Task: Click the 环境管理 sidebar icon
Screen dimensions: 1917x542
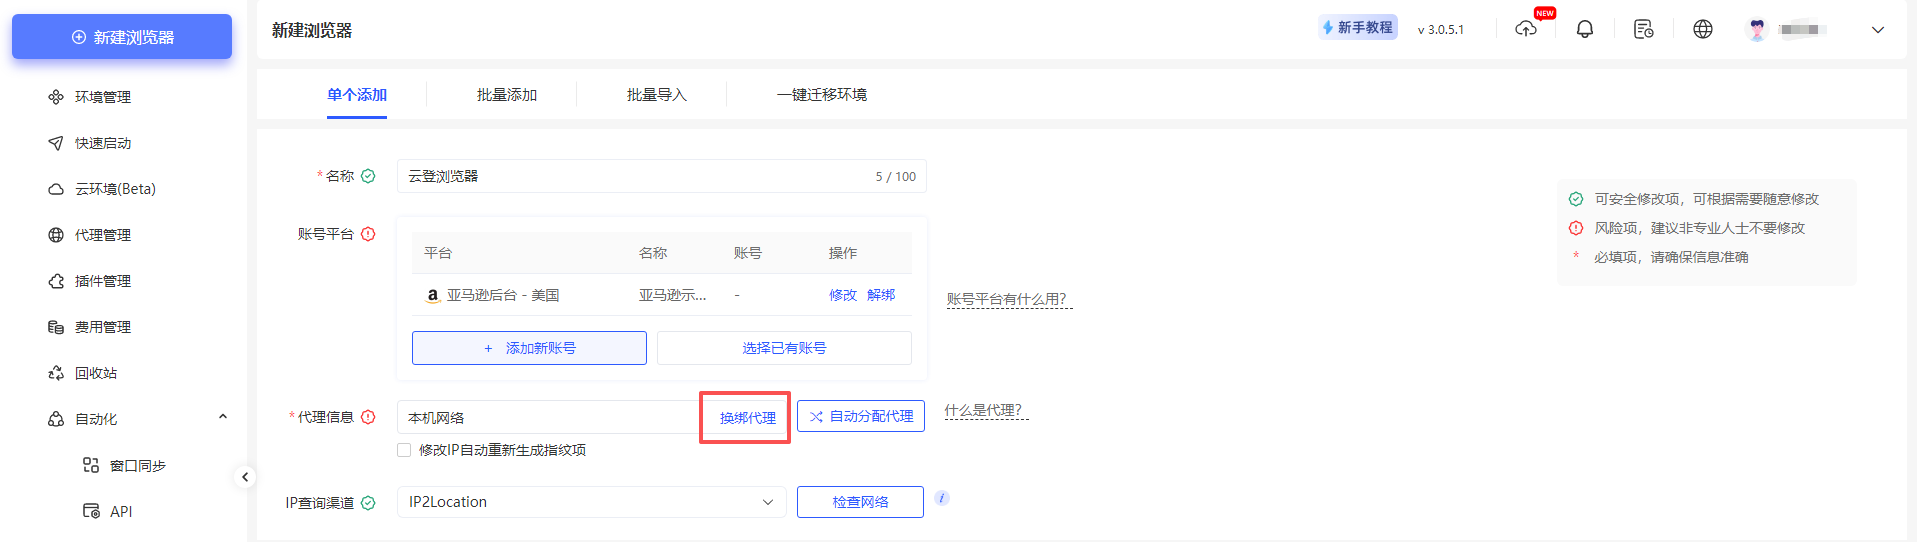Action: (x=56, y=97)
